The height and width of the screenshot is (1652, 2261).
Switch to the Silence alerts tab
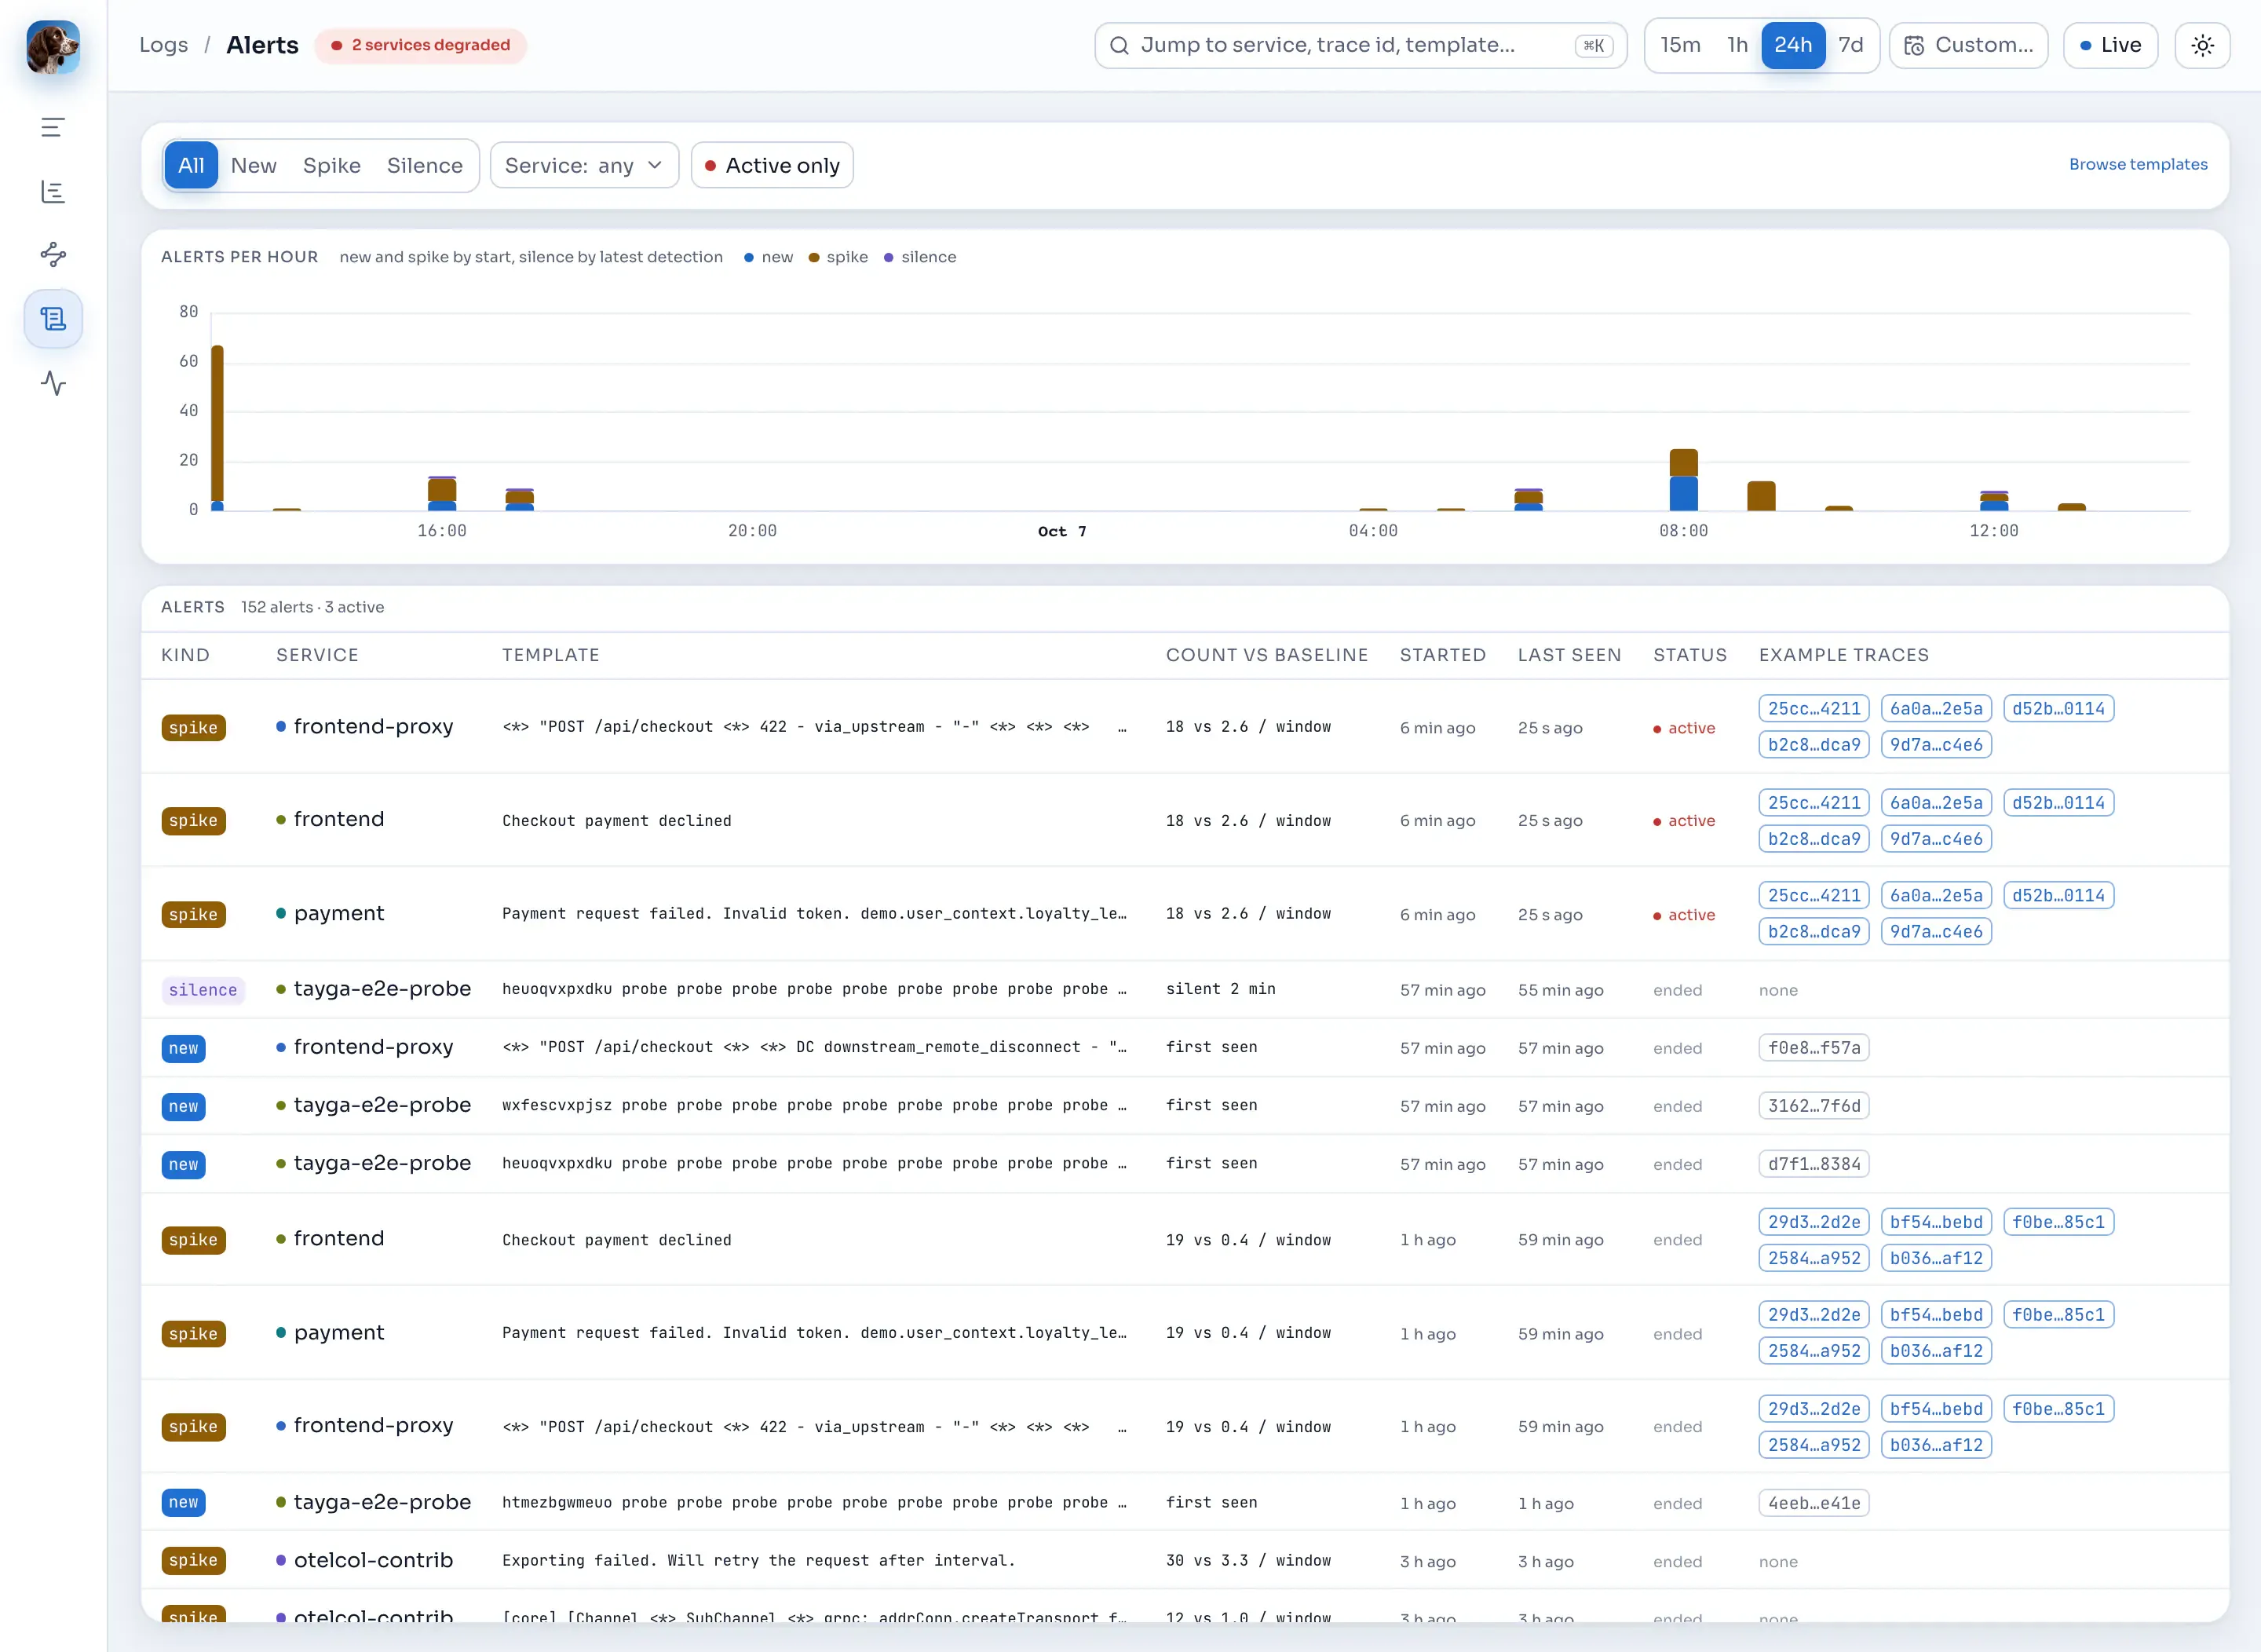click(x=425, y=165)
